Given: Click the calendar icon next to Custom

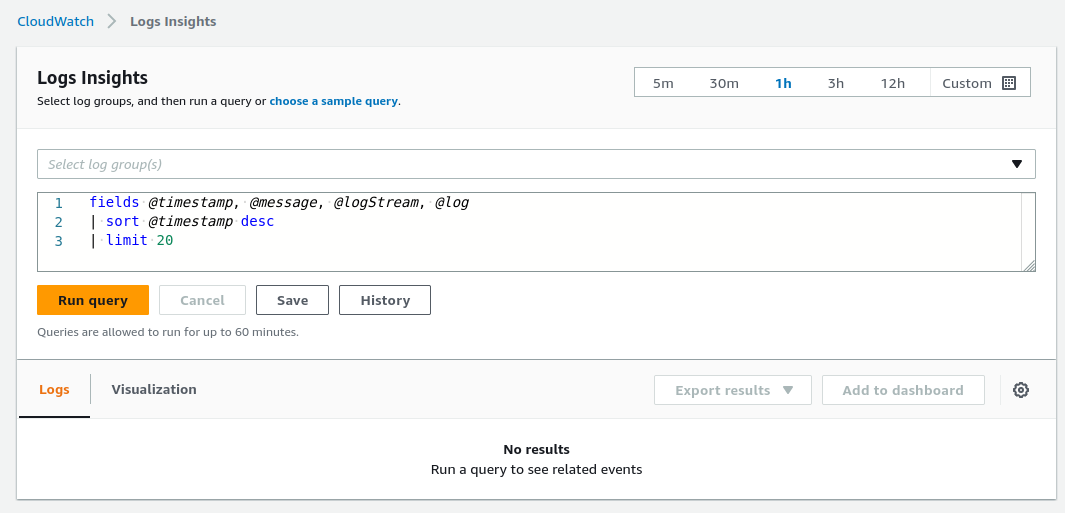Looking at the screenshot, I should point(1009,83).
